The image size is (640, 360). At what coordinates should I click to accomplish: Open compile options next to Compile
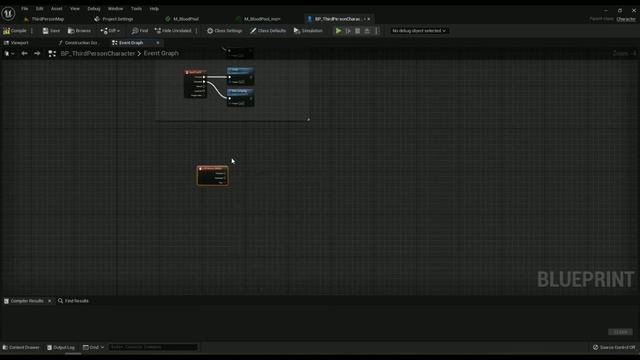pos(32,31)
